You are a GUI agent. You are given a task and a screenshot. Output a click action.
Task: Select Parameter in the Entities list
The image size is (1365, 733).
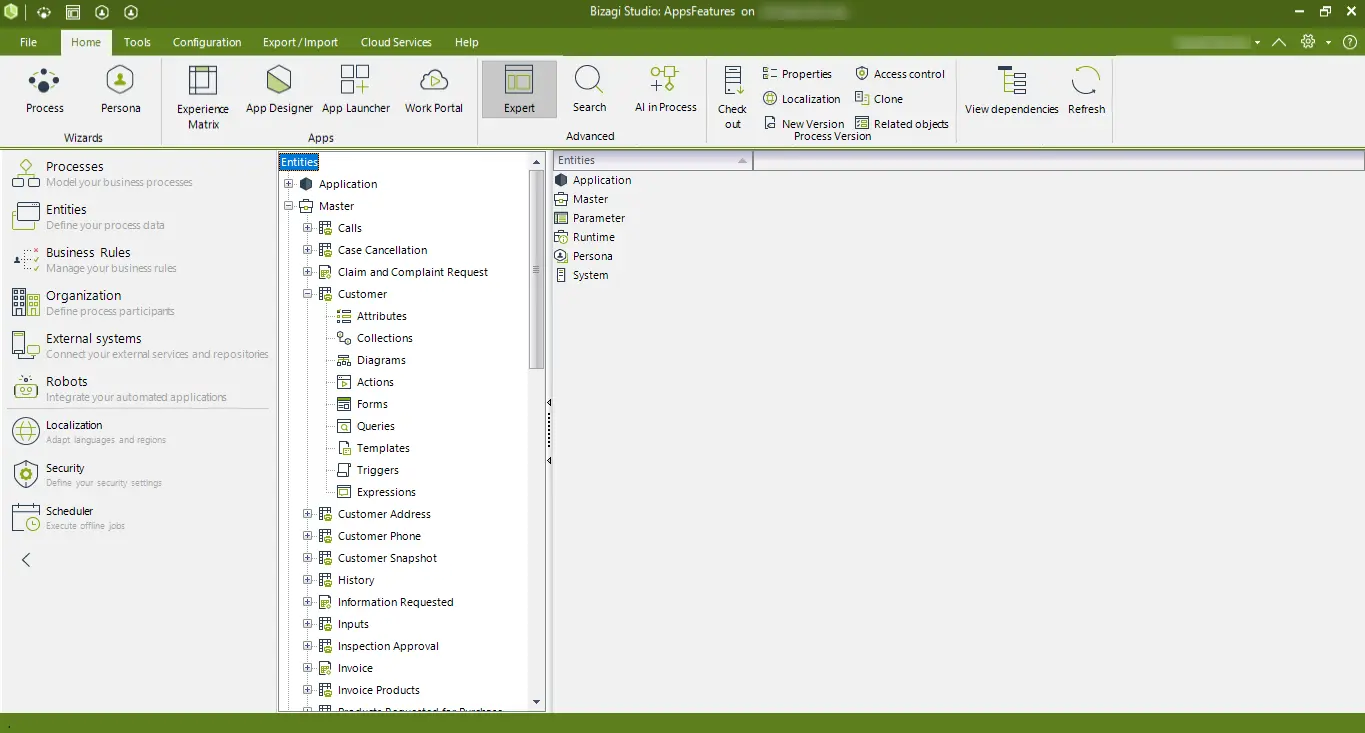coord(598,218)
